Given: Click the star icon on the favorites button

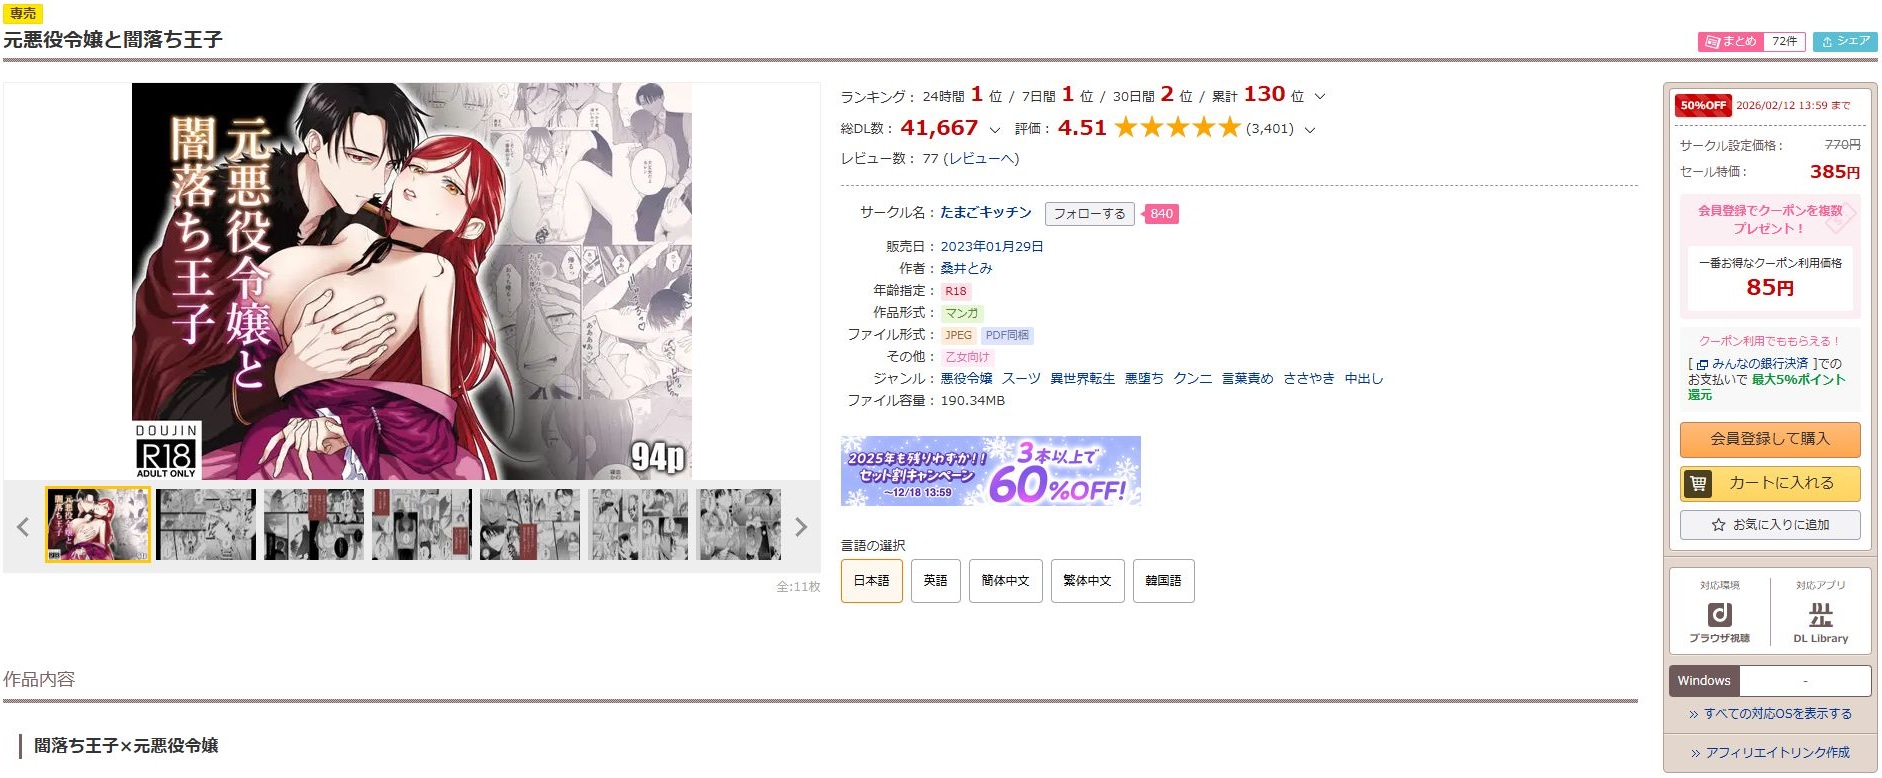Looking at the screenshot, I should pyautogui.click(x=1718, y=525).
